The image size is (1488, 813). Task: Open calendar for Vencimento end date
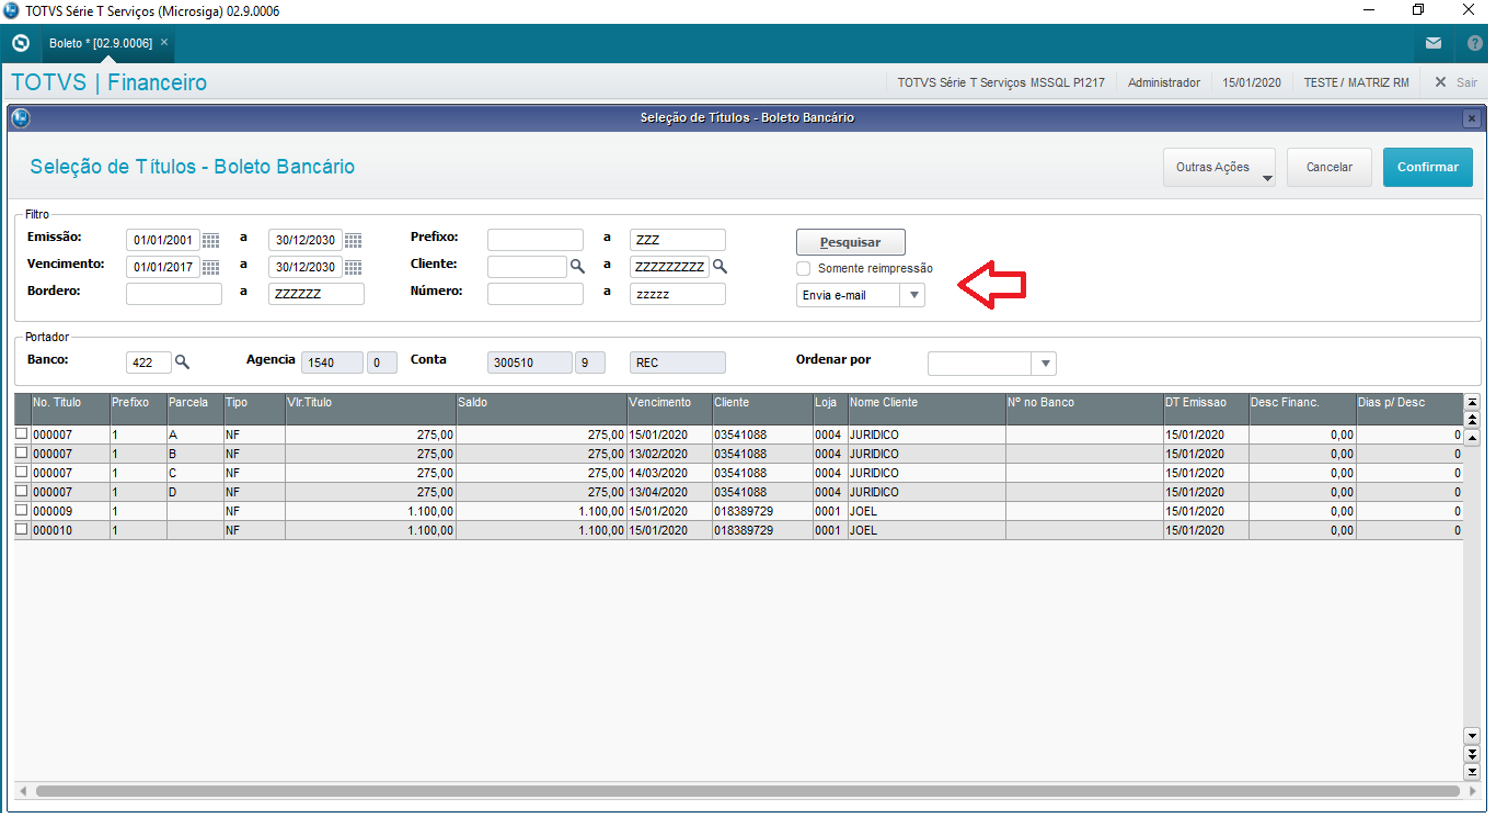[353, 268]
